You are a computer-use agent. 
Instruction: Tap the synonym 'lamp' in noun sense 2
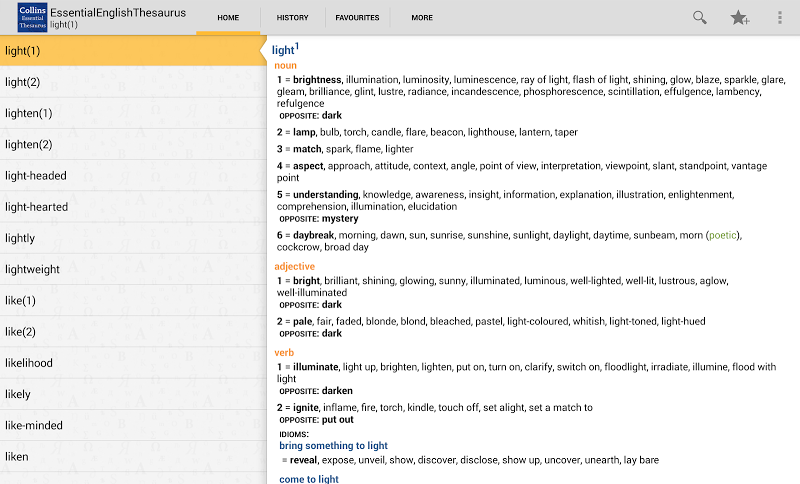[x=304, y=132]
